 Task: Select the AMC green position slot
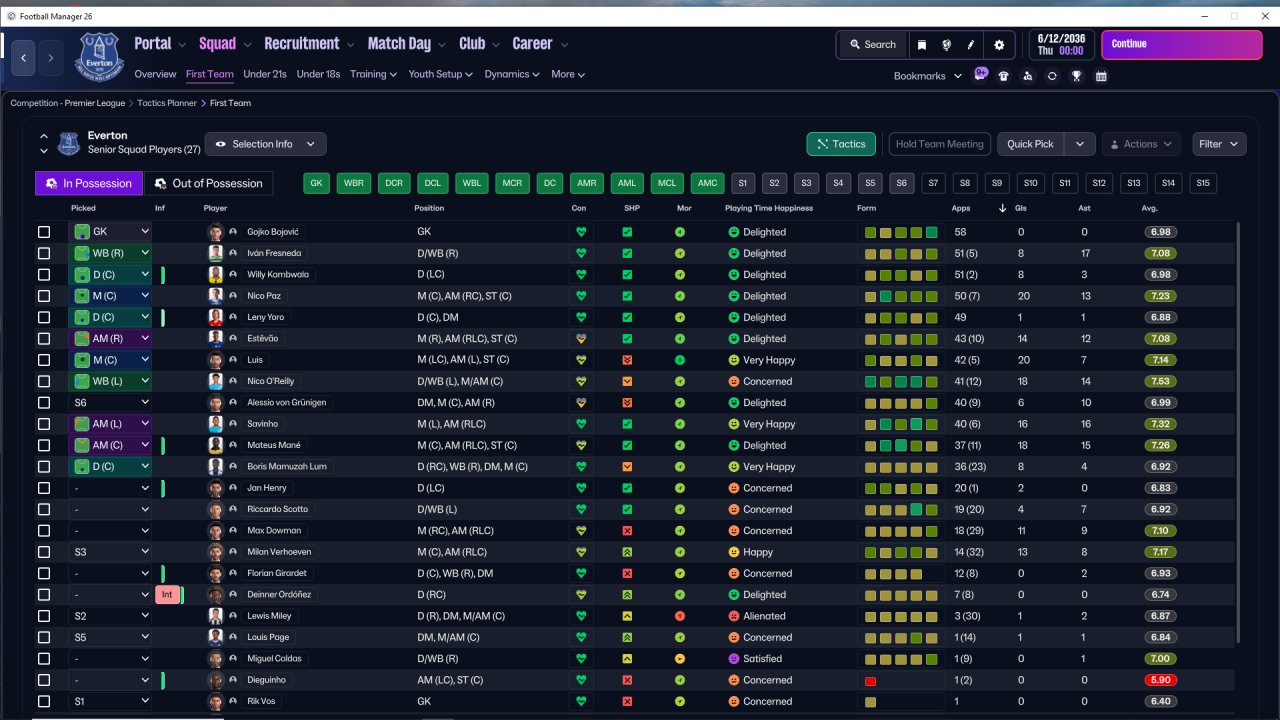point(707,183)
